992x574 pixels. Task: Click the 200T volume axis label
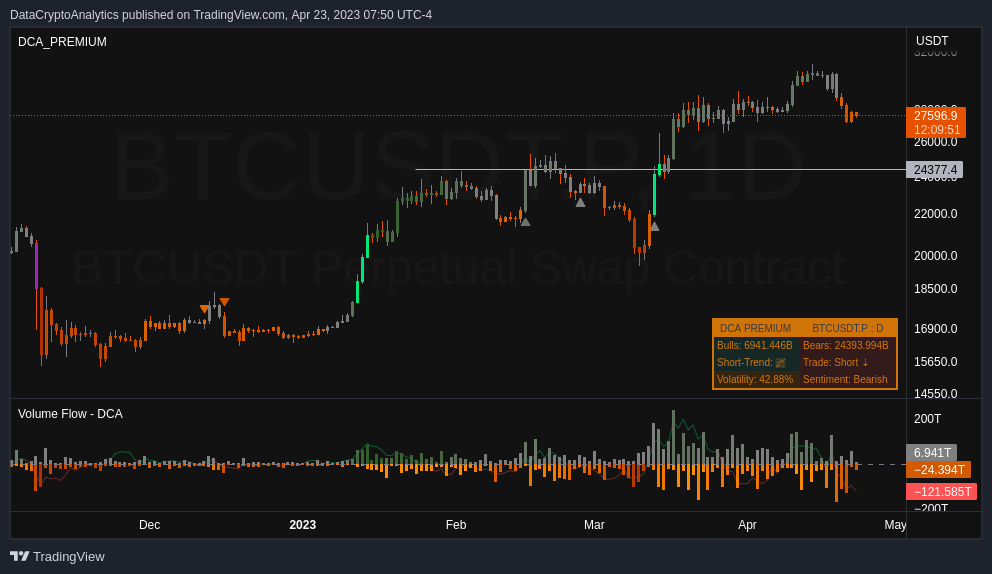pos(927,418)
